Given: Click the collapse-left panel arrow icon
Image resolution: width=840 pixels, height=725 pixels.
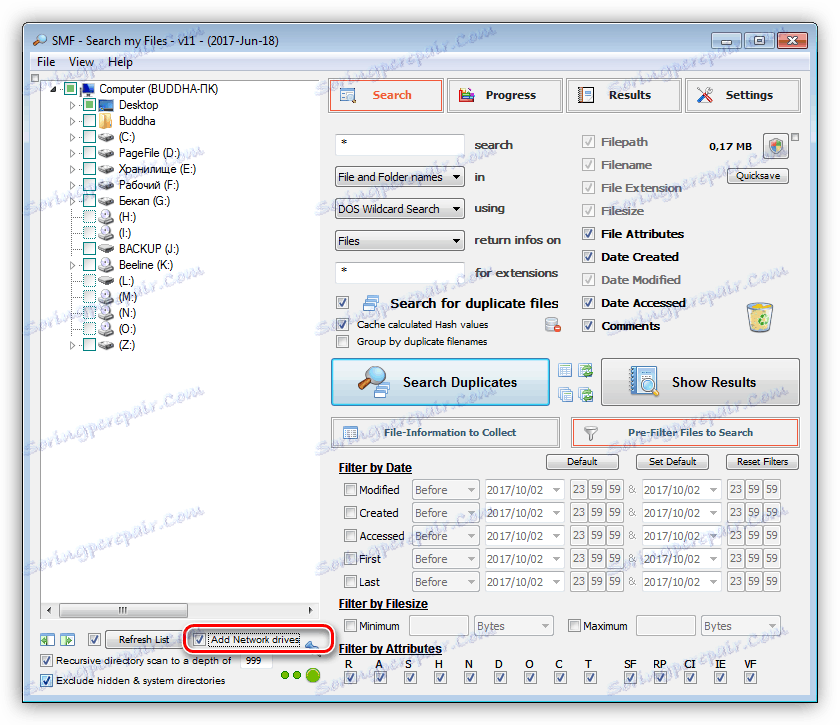Looking at the screenshot, I should click(x=47, y=639).
